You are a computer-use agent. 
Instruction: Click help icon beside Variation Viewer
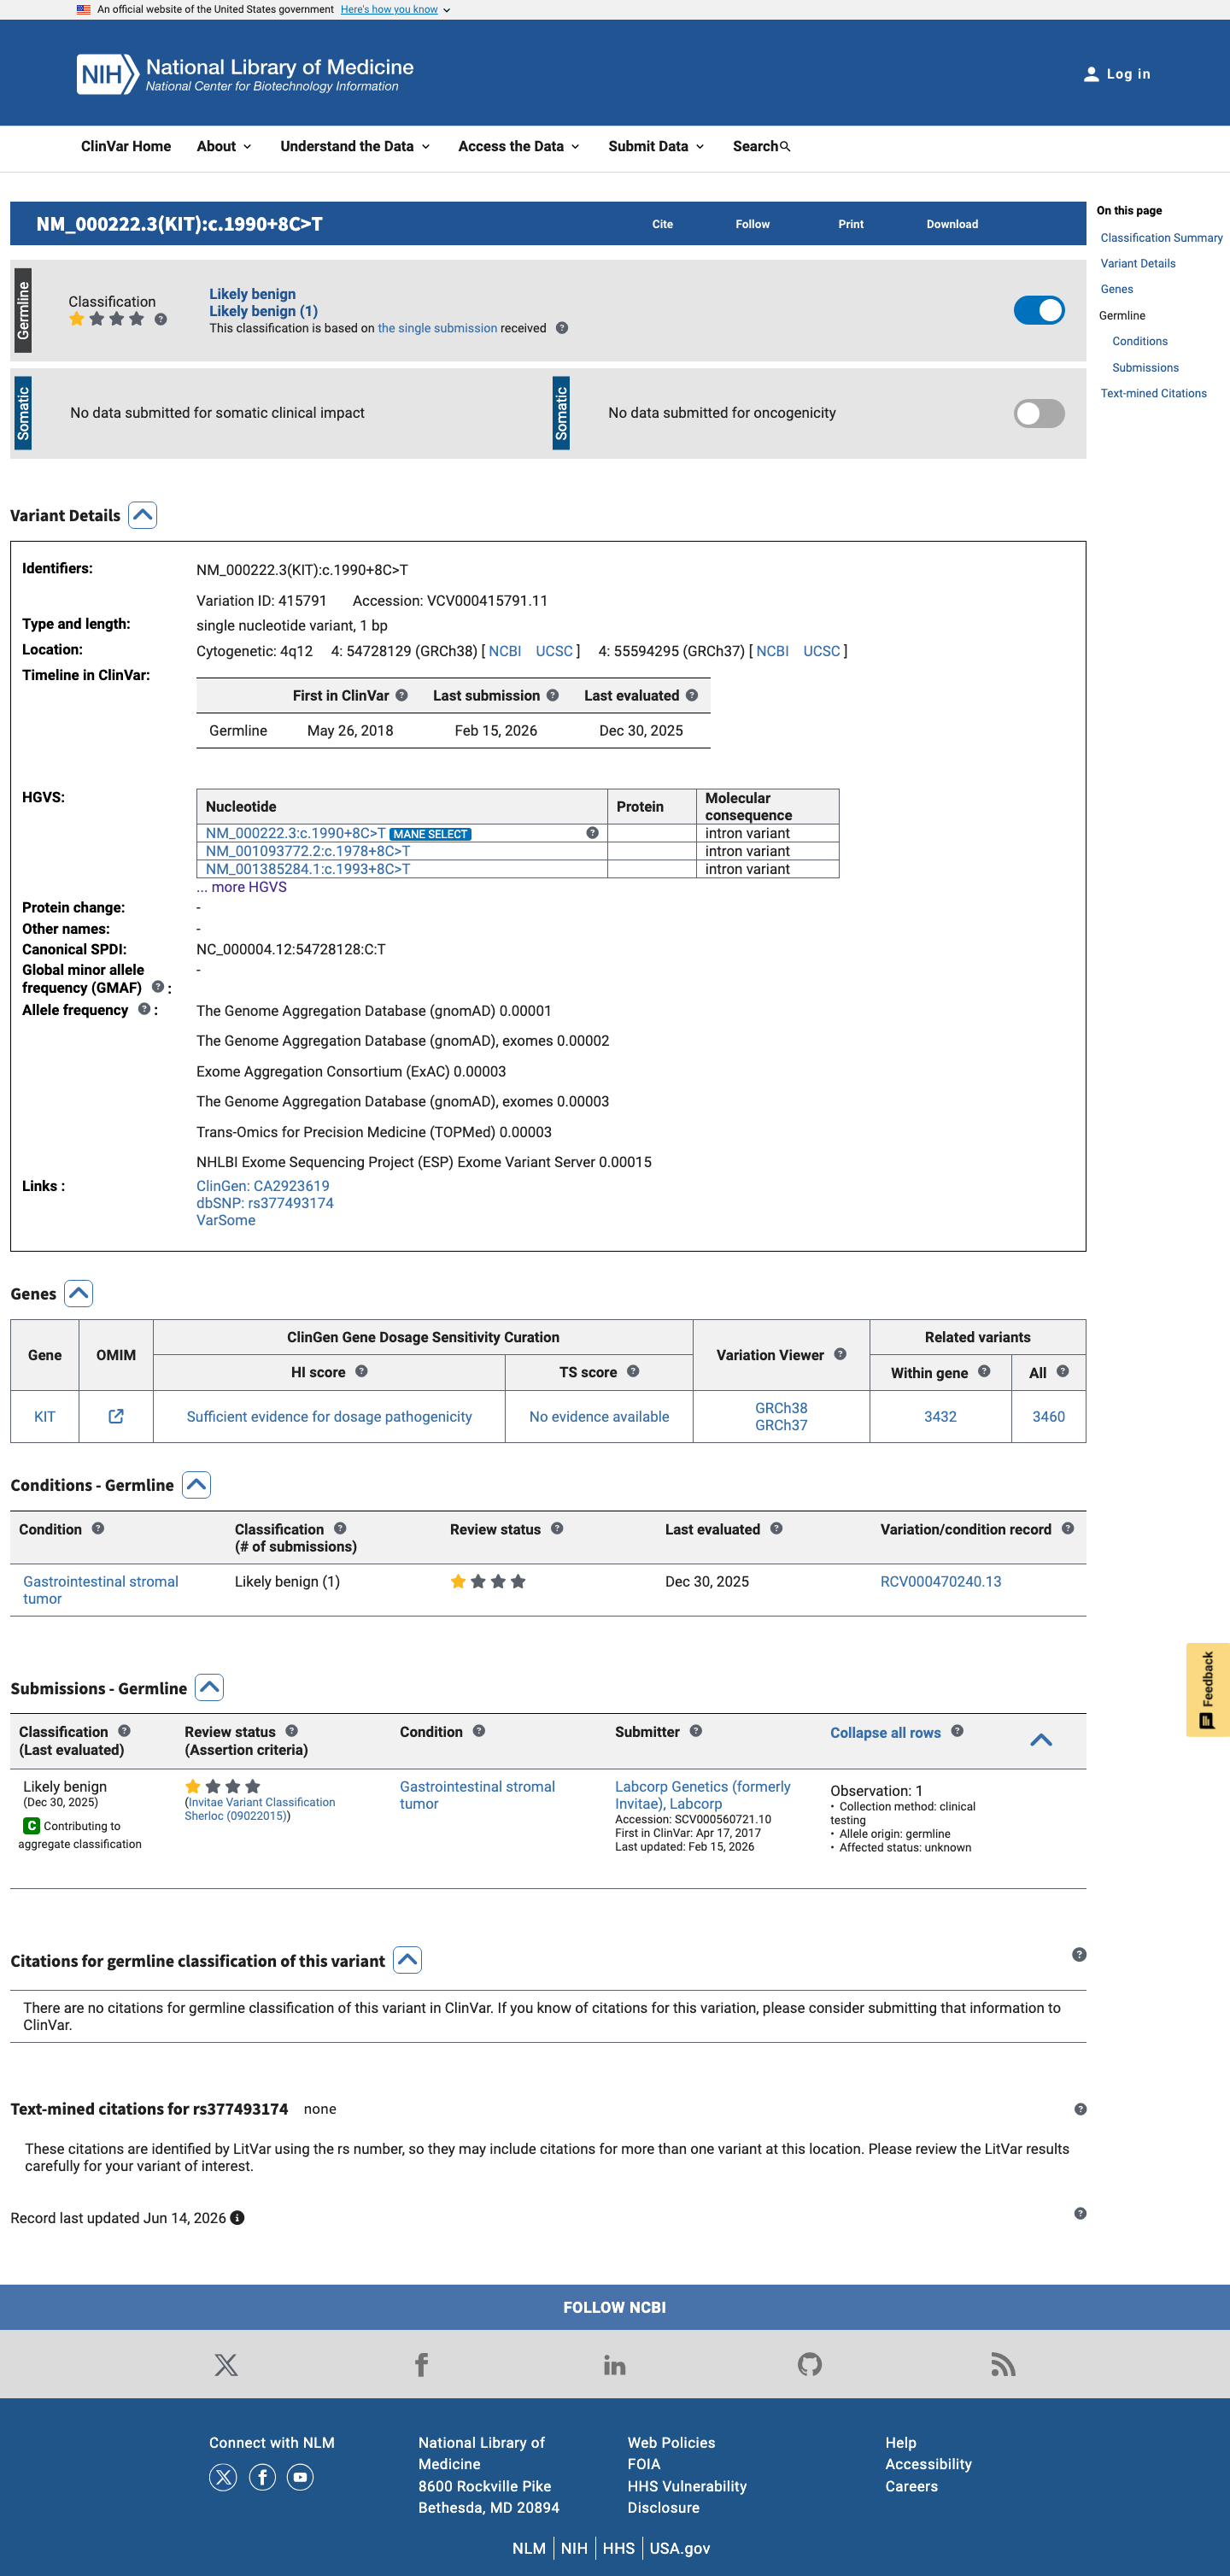coord(840,1354)
